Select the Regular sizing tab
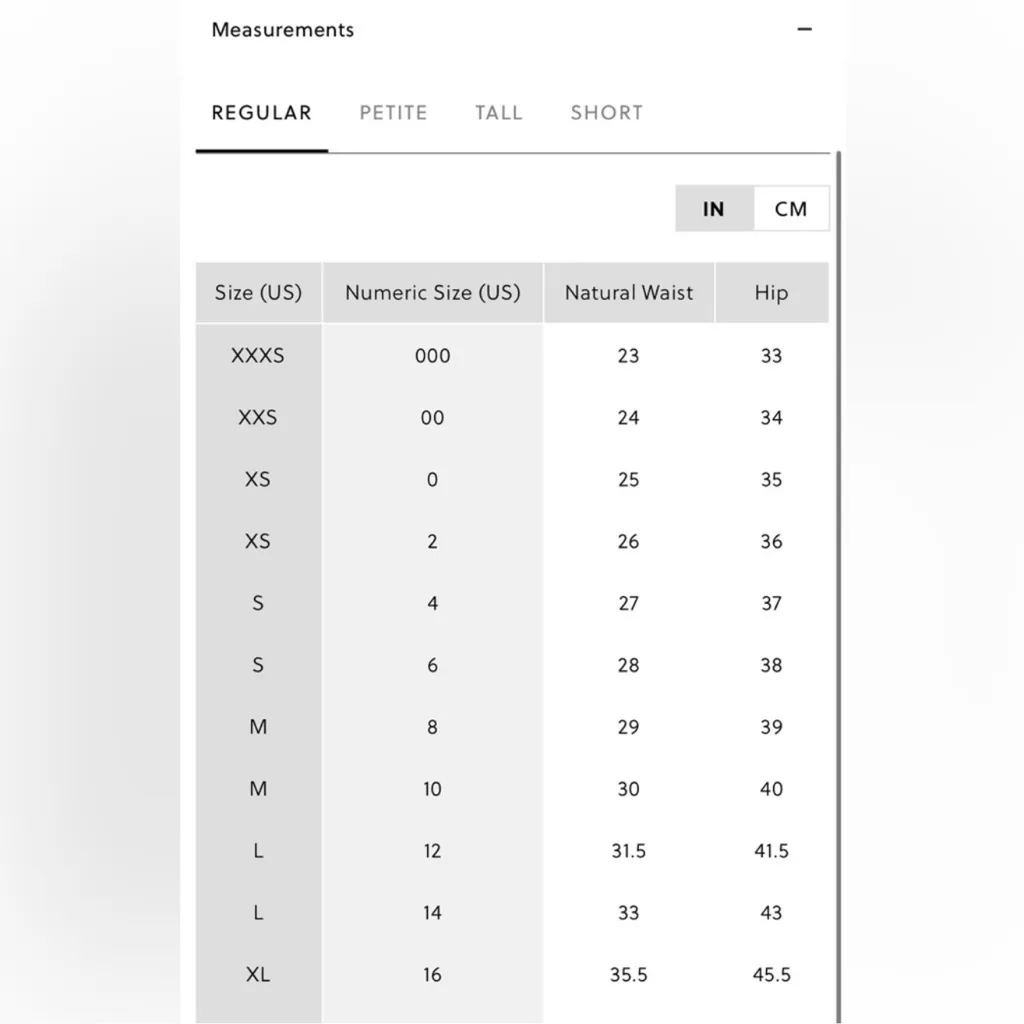The image size is (1024, 1024). click(x=262, y=113)
